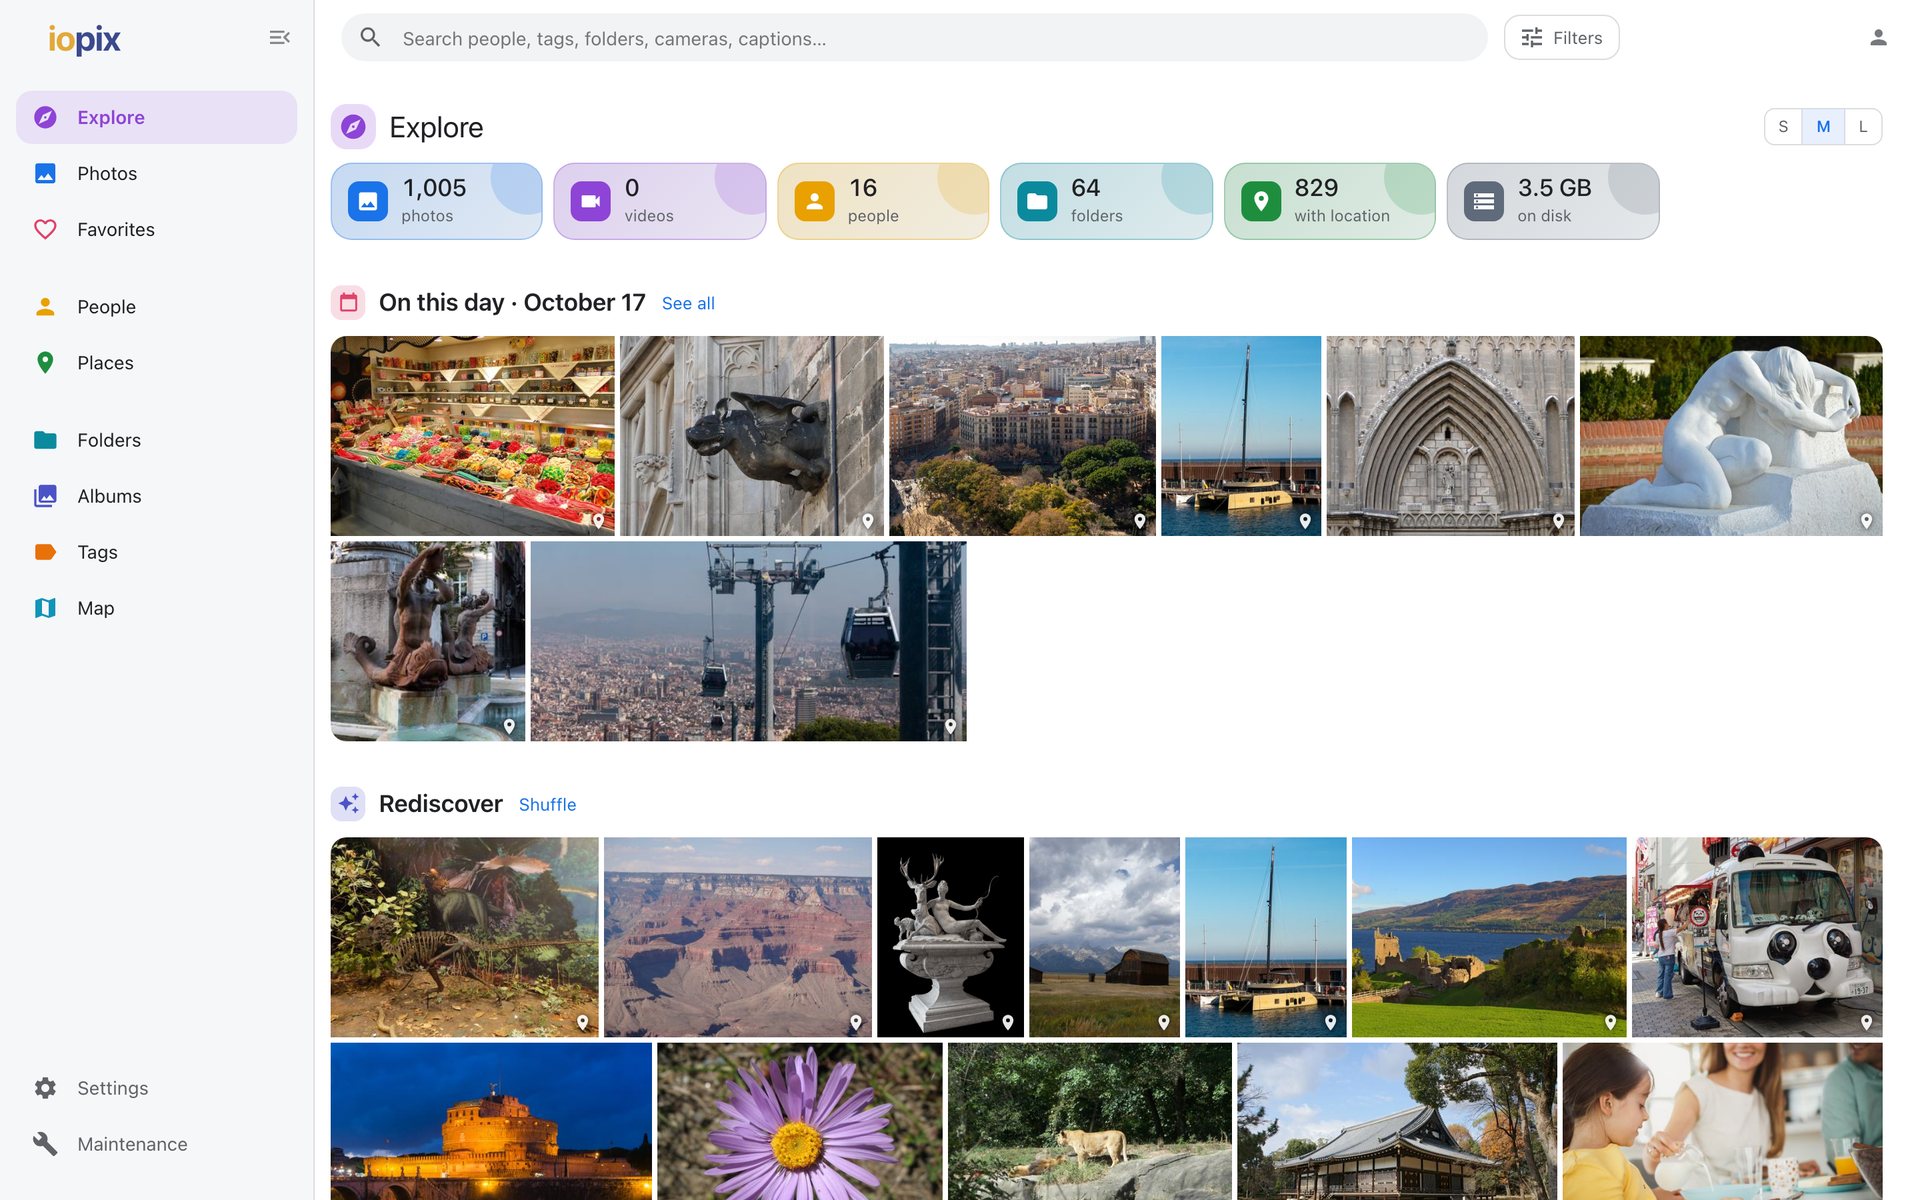
Task: Click the Settings gear icon
Action: click(x=45, y=1088)
